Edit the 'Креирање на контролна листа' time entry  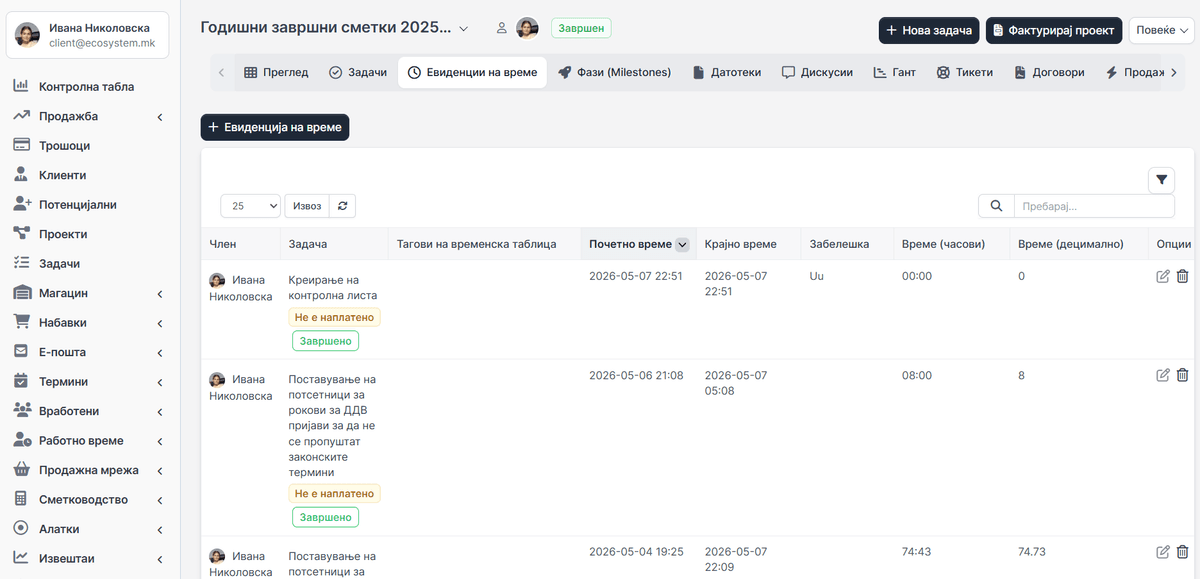click(x=1163, y=276)
